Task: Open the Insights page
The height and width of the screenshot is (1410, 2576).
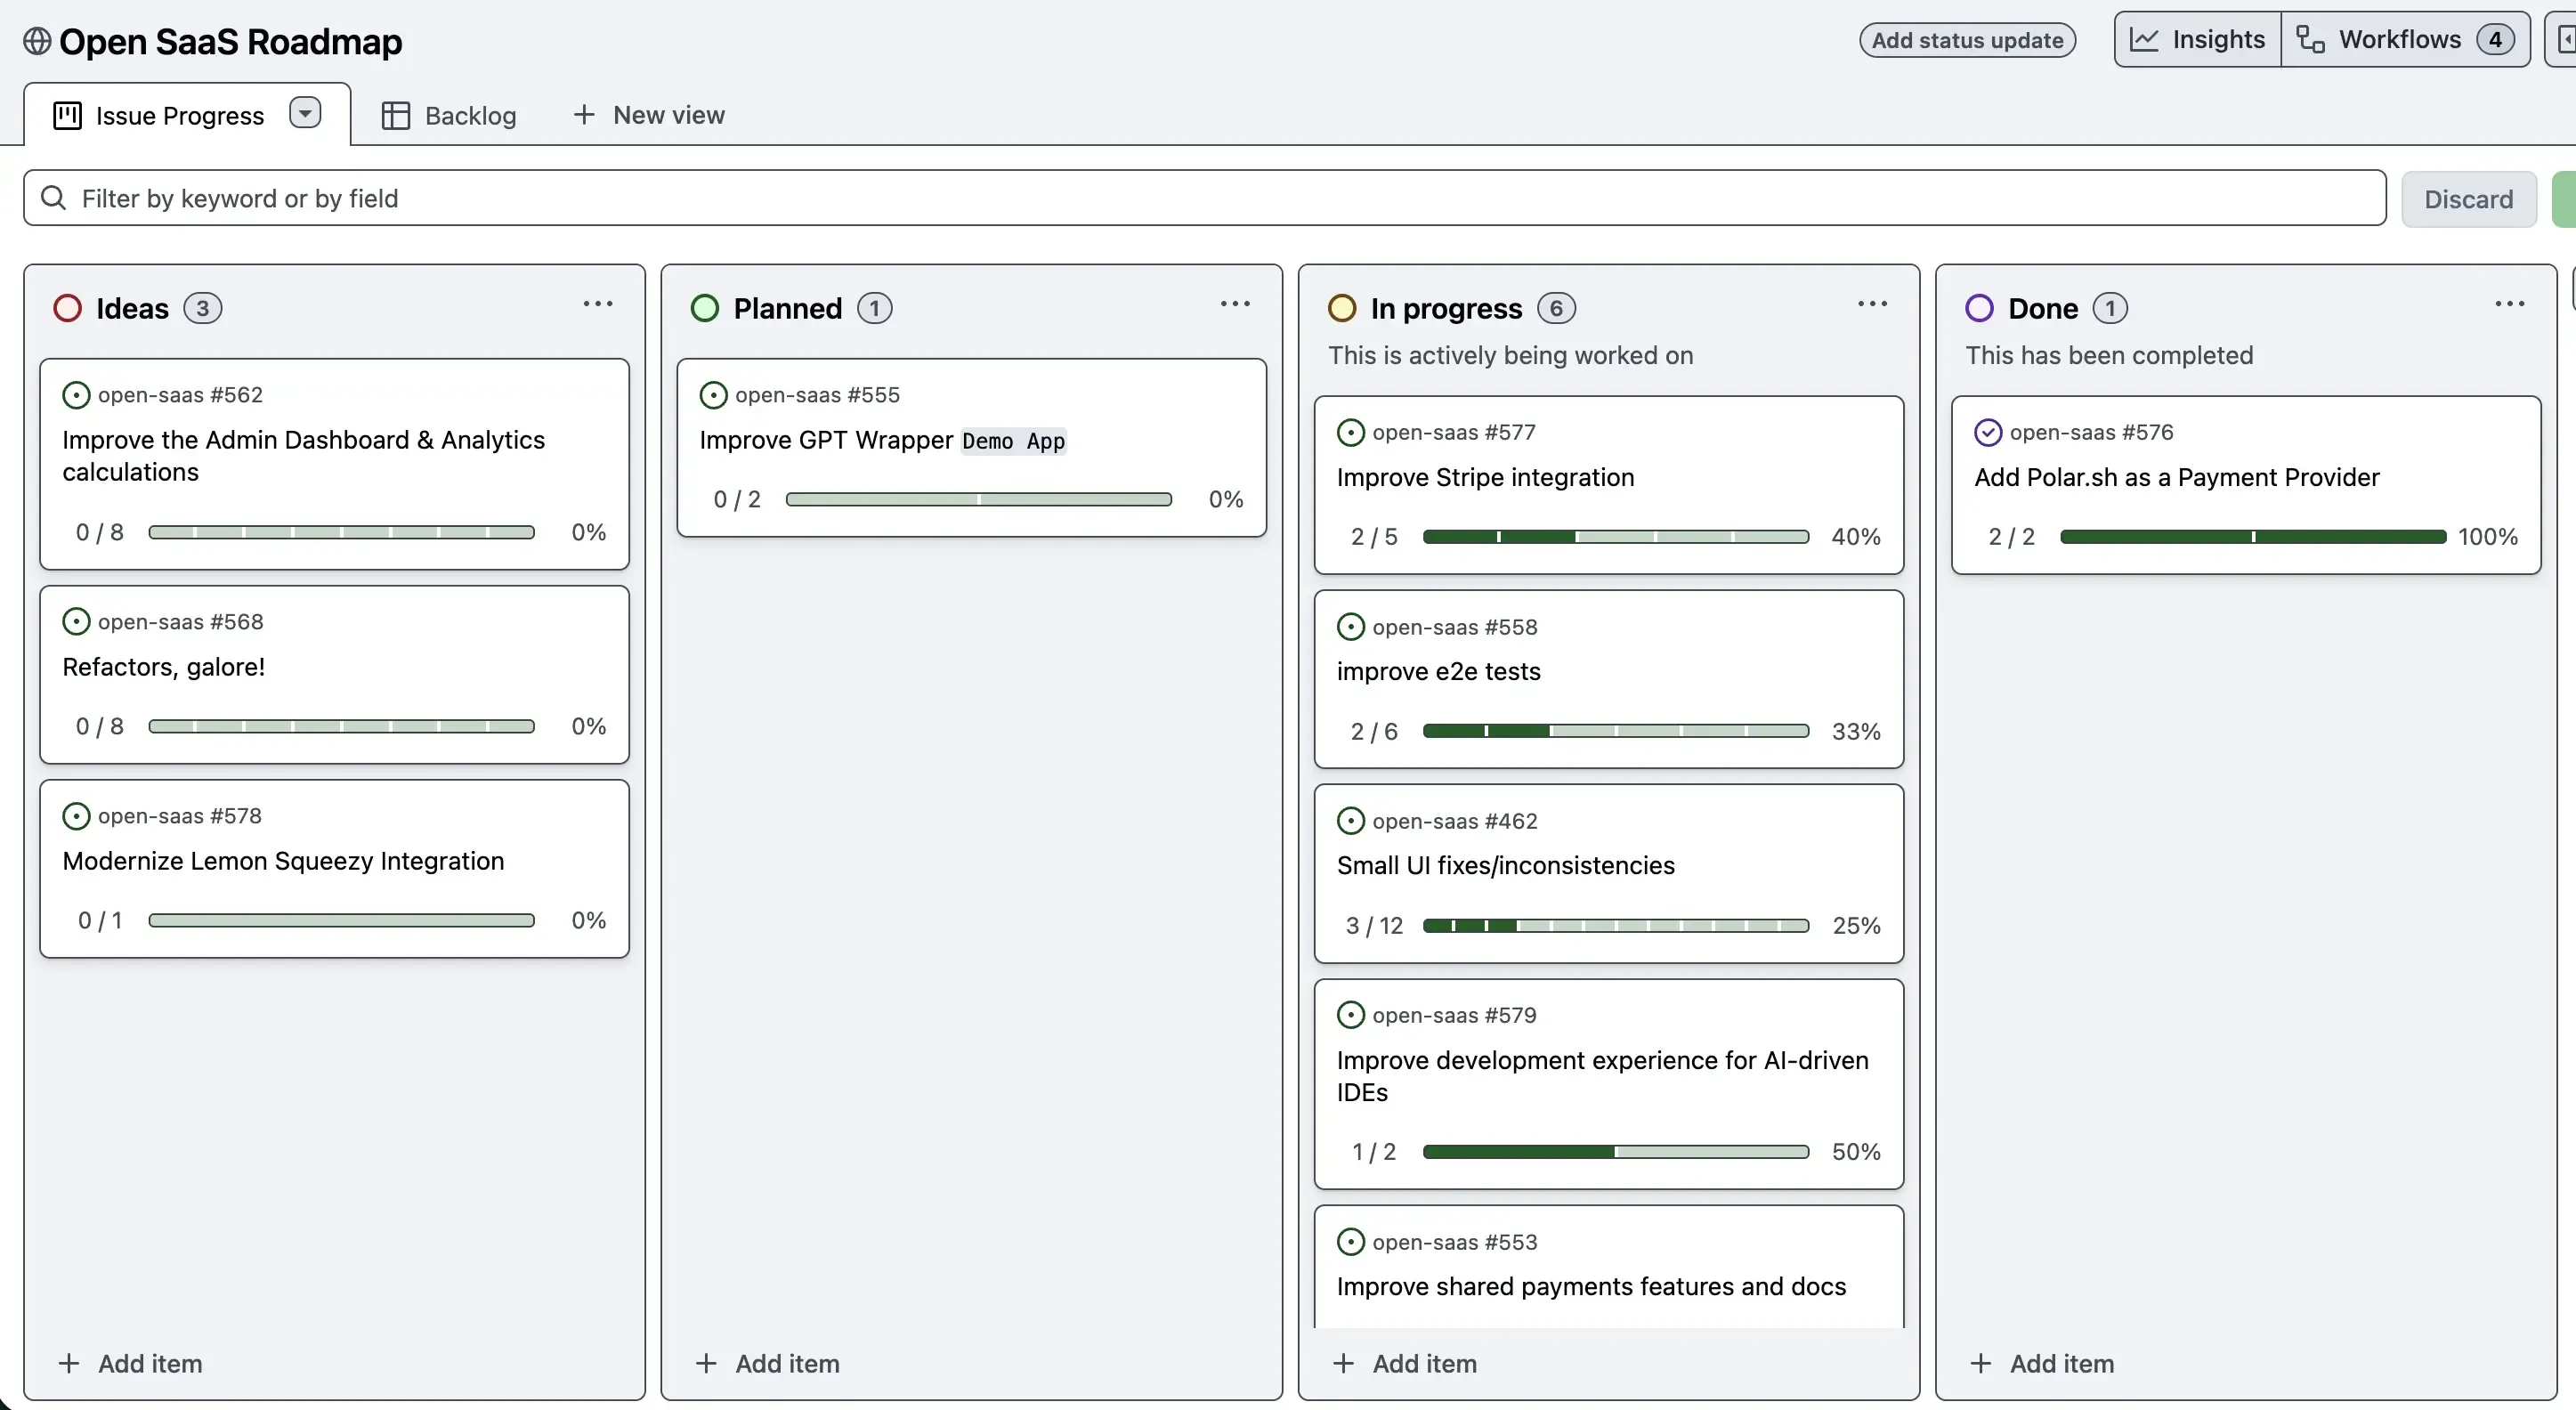Action: click(2197, 39)
